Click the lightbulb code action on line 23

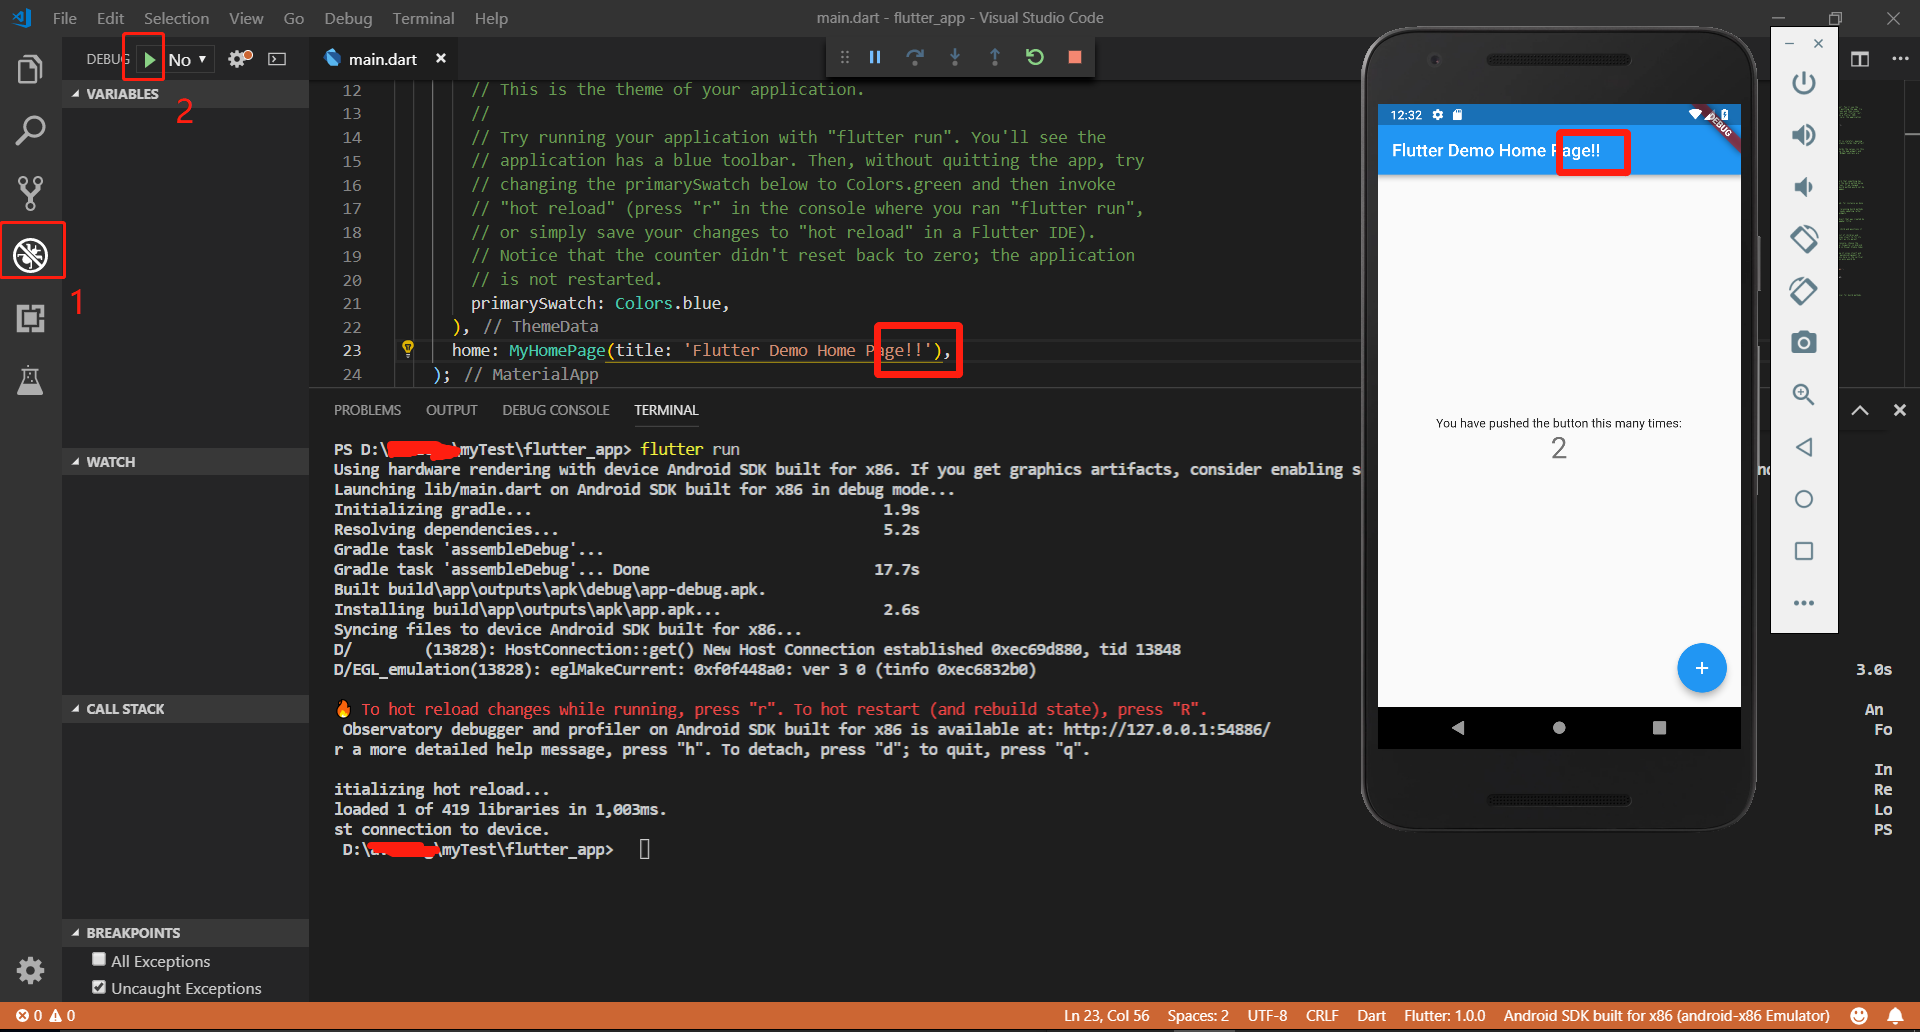pyautogui.click(x=408, y=349)
